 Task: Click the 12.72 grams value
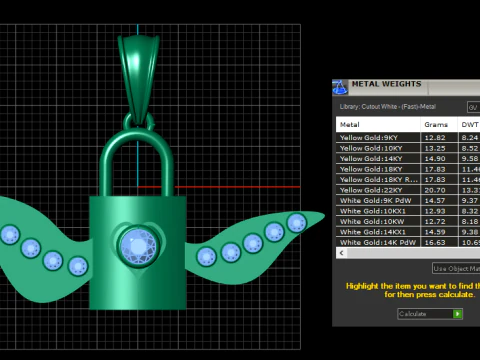[435, 221]
